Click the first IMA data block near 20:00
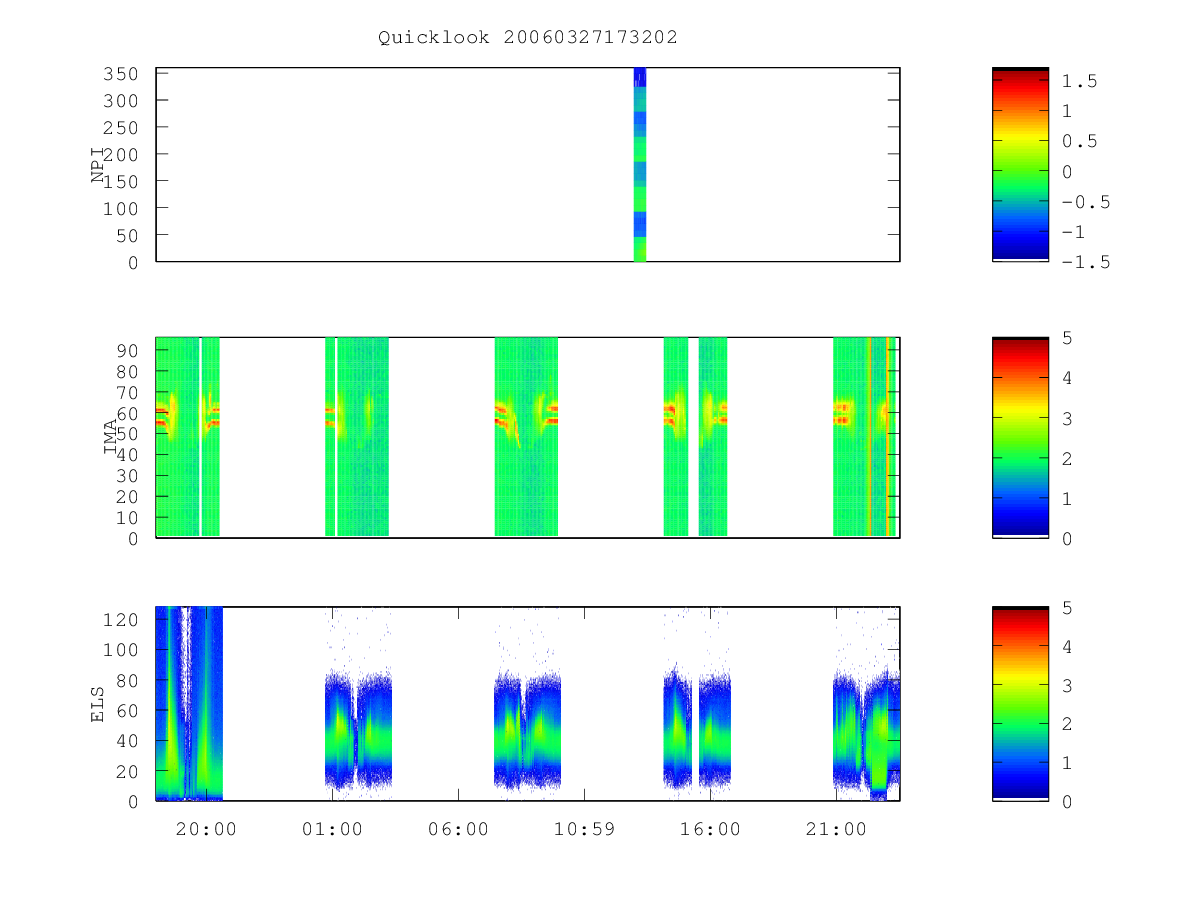The width and height of the screenshot is (1200, 900). tap(187, 437)
